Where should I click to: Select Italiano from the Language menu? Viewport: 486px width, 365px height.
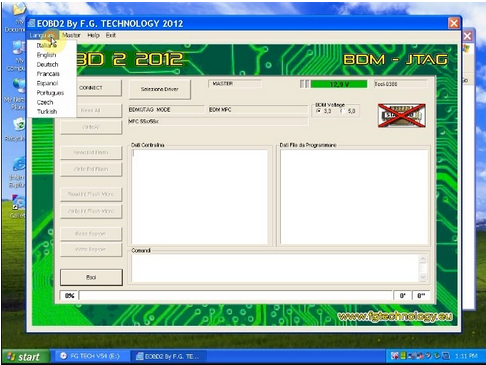(x=47, y=45)
